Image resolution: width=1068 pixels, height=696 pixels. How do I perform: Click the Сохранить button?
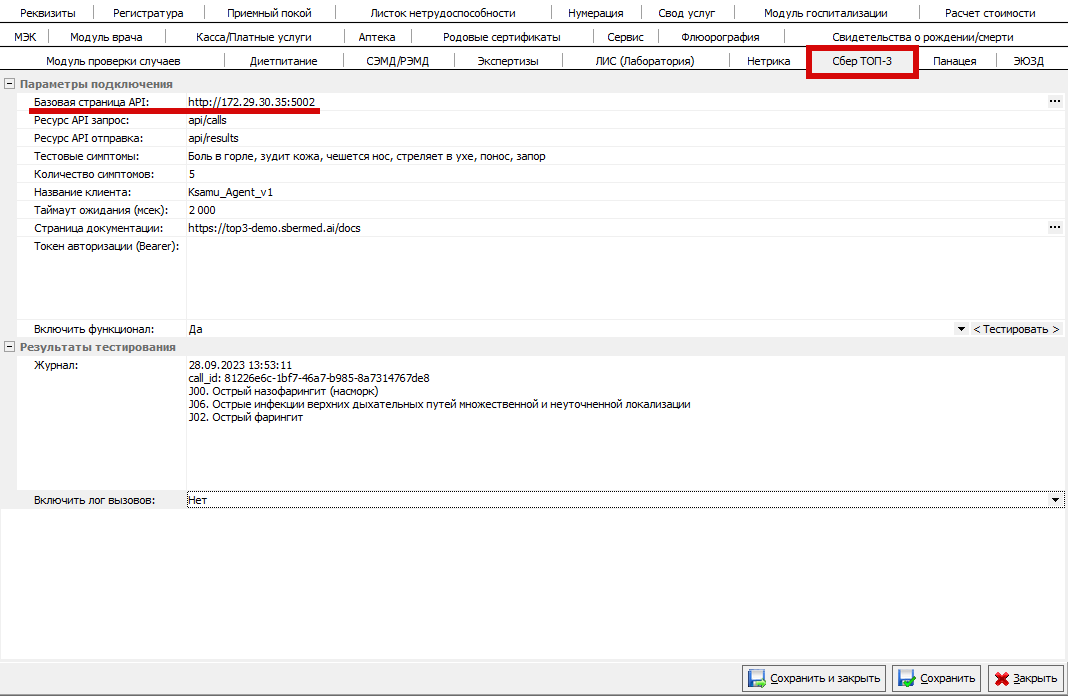[937, 679]
